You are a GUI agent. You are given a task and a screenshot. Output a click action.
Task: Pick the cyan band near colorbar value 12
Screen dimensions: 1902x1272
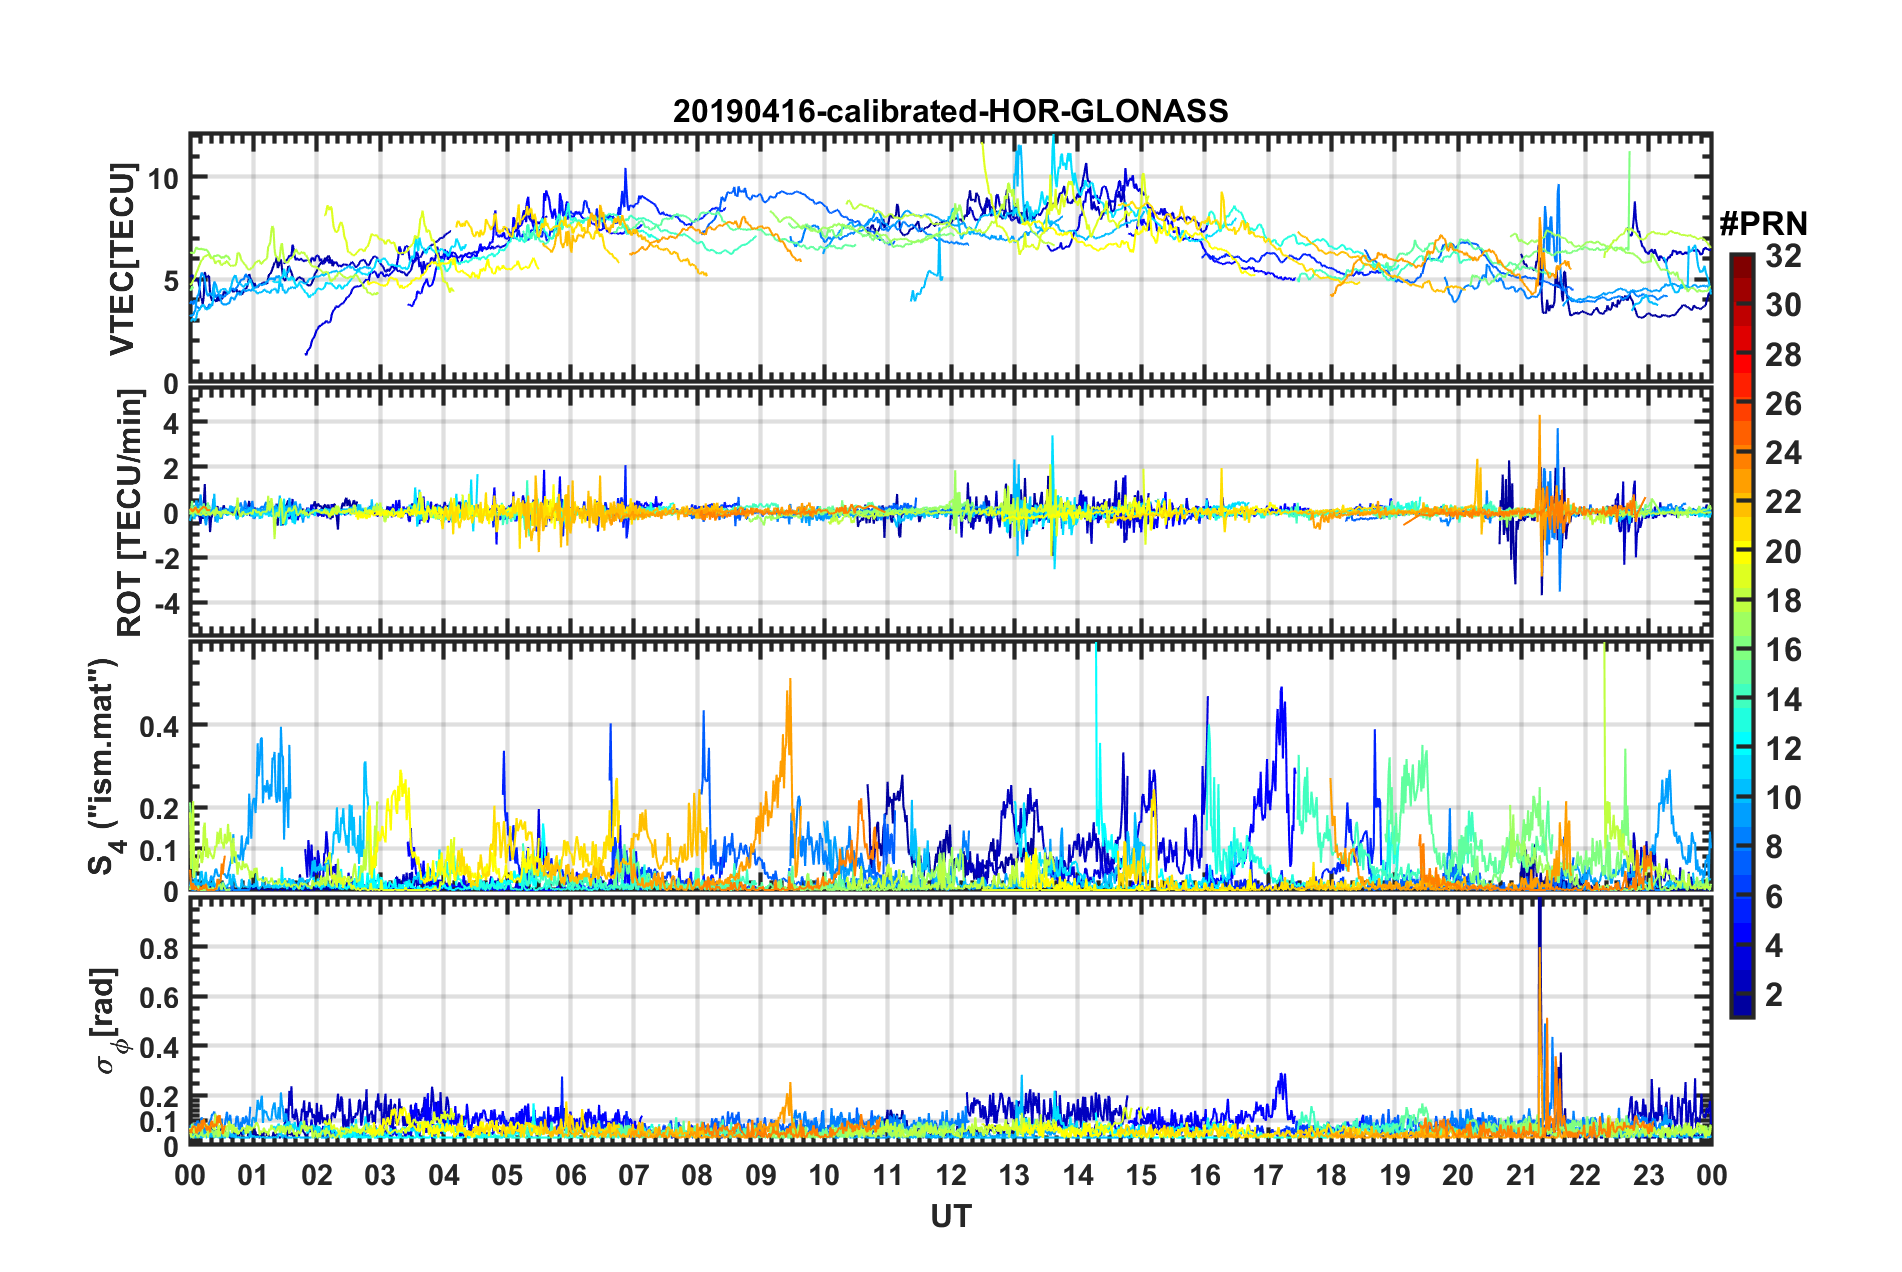coord(1741,747)
